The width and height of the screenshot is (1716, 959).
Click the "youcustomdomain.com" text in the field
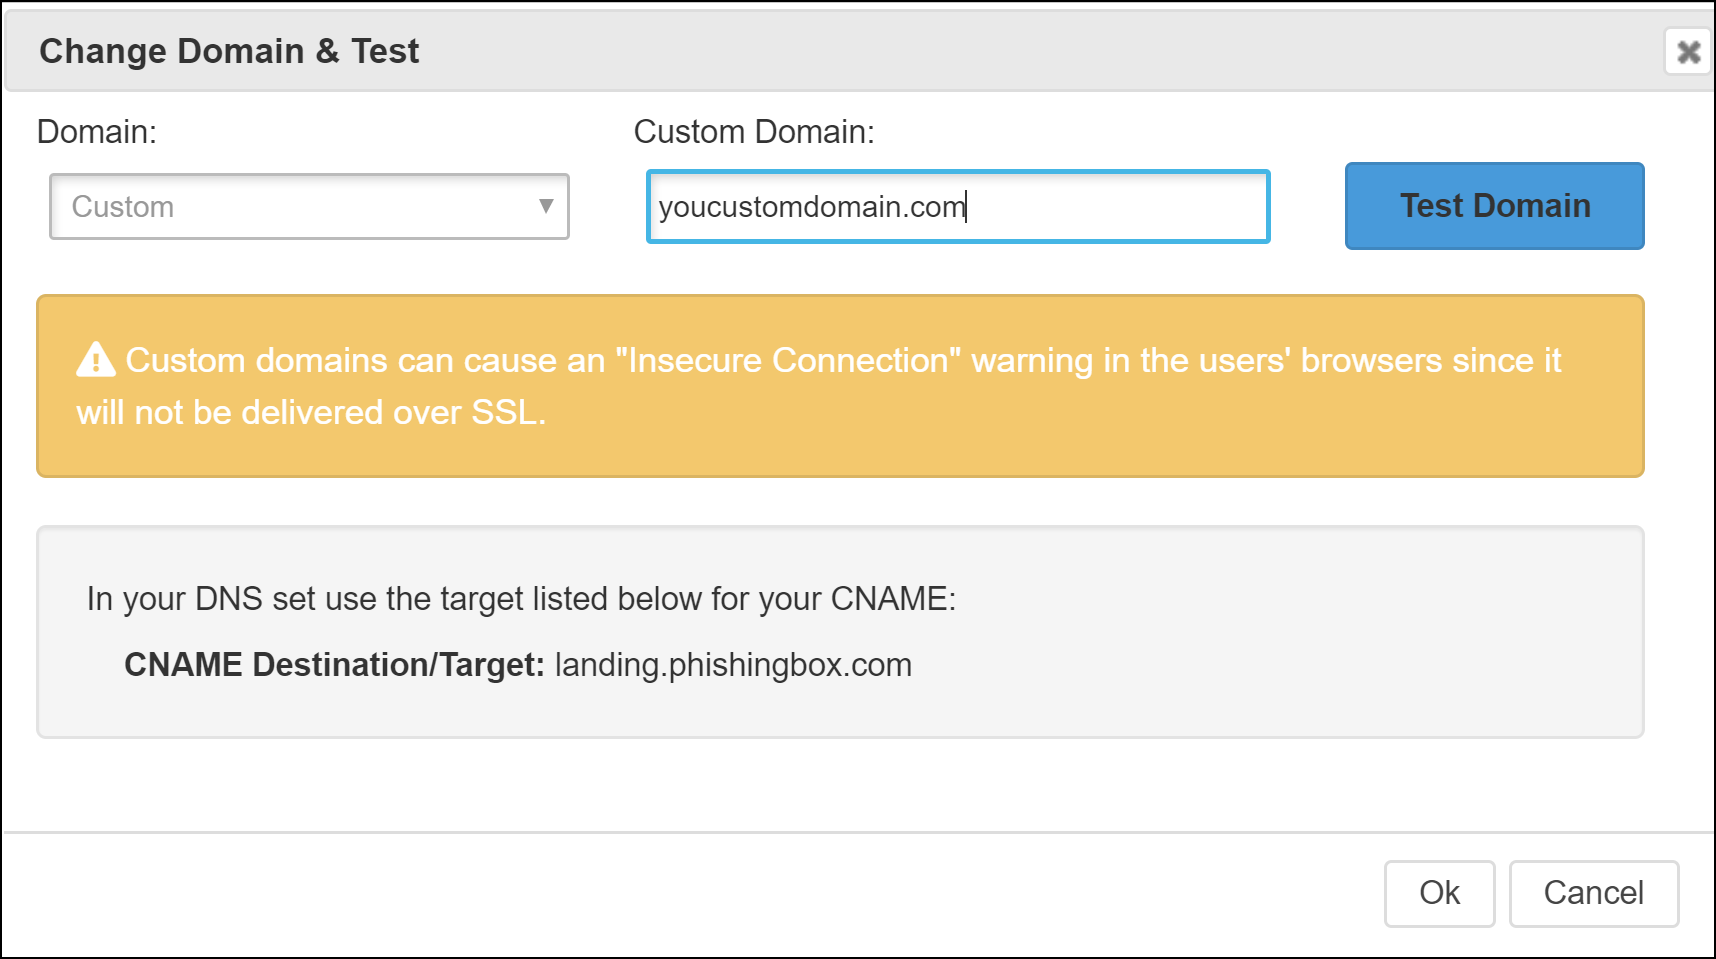point(811,207)
